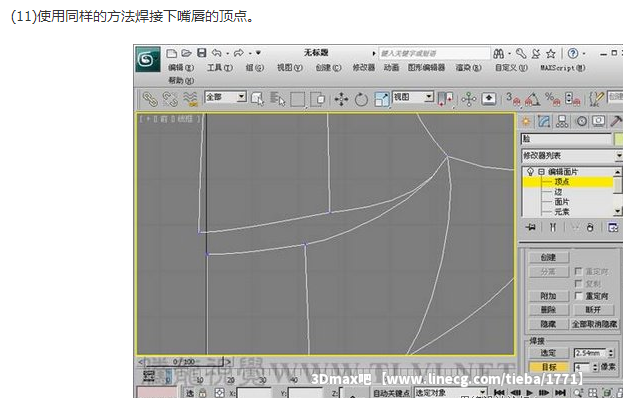Open quick access toolbar customize arrow
This screenshot has width=623, height=398.
tap(258, 53)
